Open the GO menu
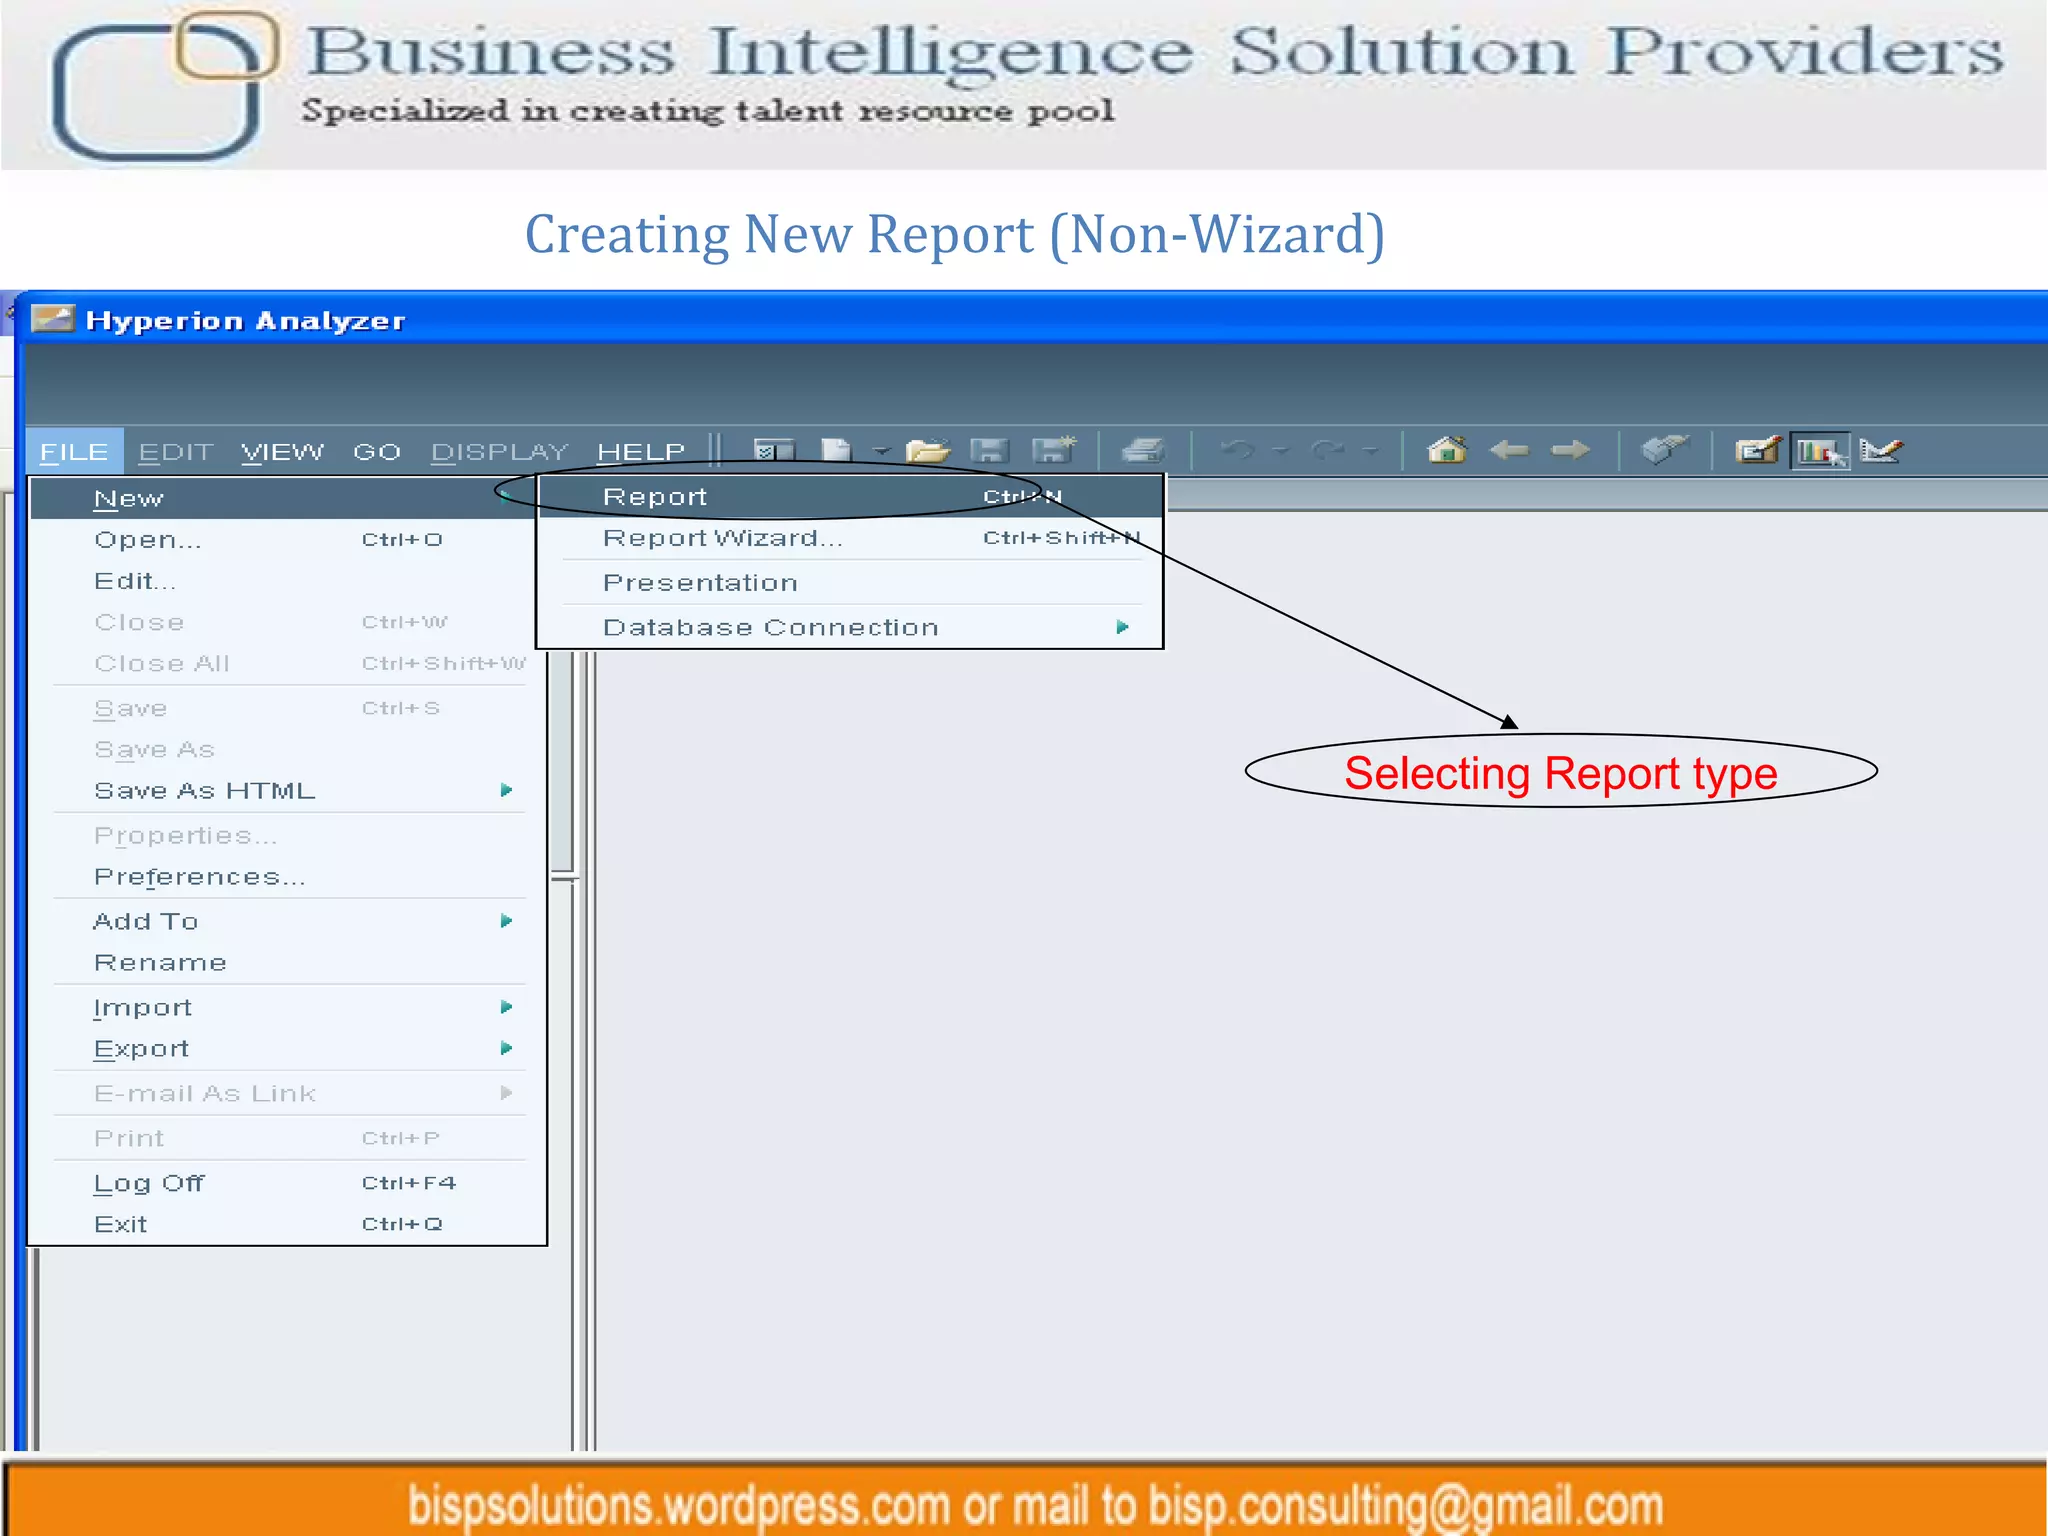Screen dimensions: 2048x1536 pos(377,452)
